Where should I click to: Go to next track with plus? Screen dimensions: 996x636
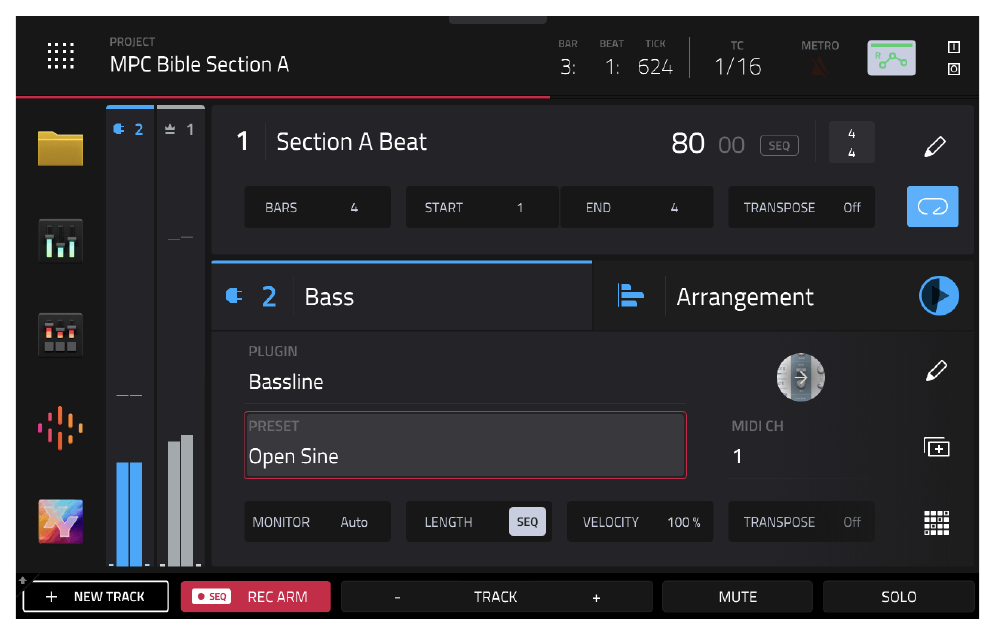[x=596, y=597]
